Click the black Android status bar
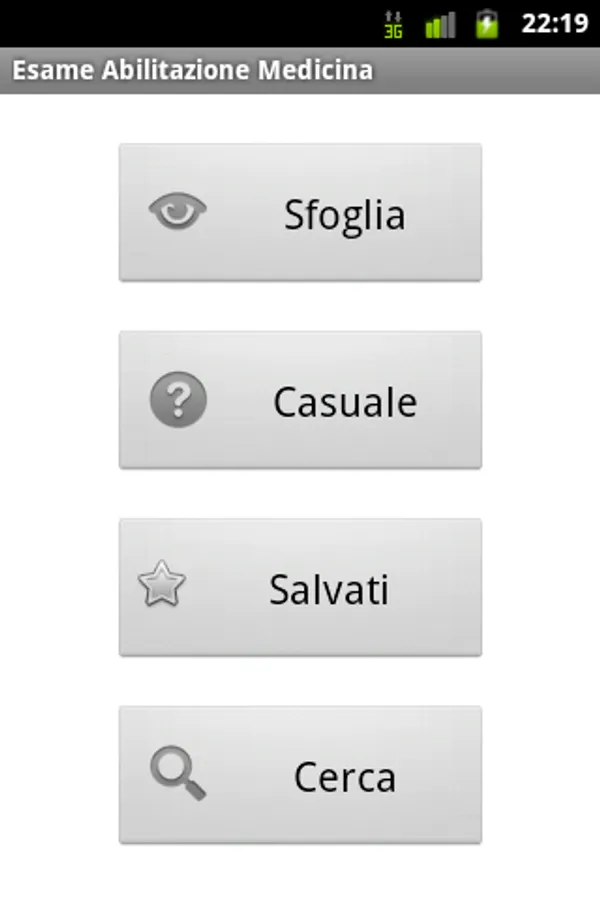The image size is (600, 900). [180, 23]
